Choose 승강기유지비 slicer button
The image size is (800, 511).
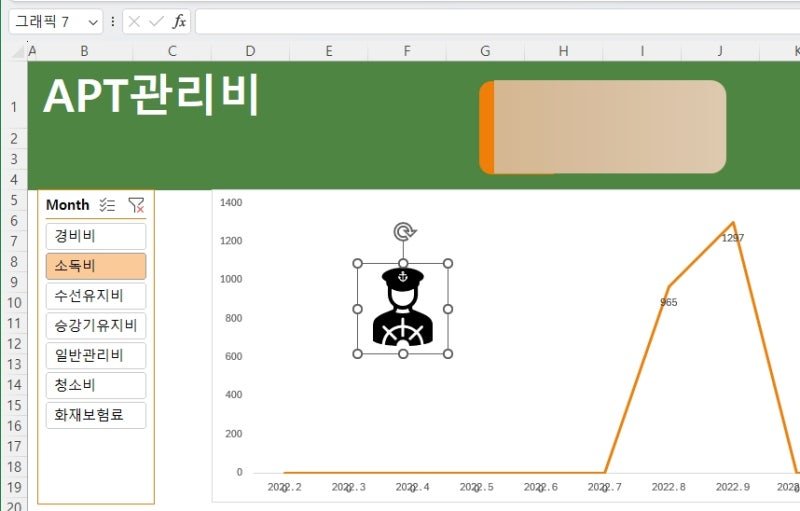click(x=96, y=326)
